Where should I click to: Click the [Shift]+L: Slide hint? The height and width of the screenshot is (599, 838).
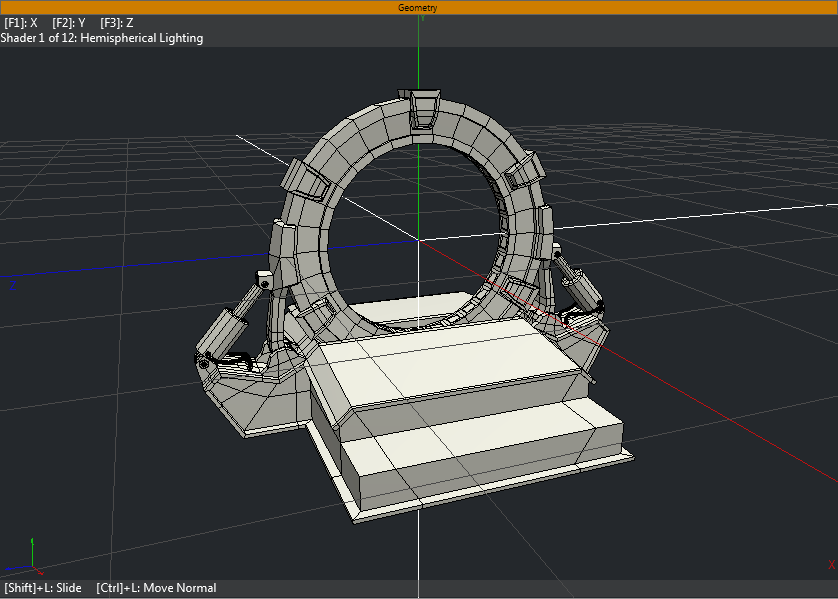click(43, 588)
